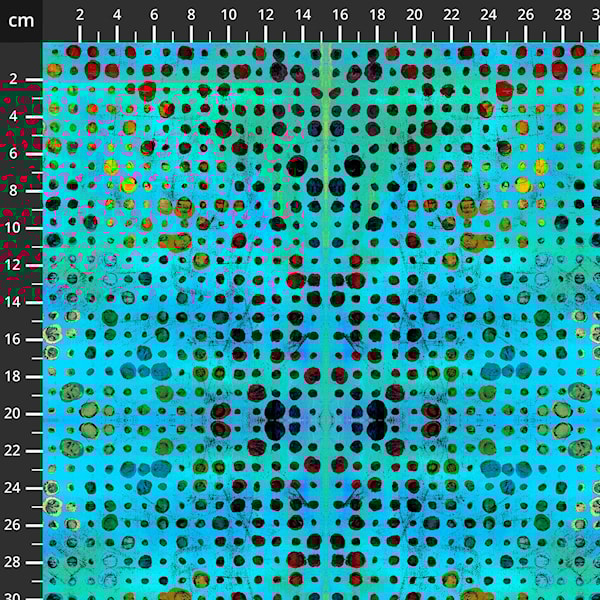Screen dimensions: 600x600
Task: Click the 20 mark on left ruler
Action: pyautogui.click(x=13, y=413)
